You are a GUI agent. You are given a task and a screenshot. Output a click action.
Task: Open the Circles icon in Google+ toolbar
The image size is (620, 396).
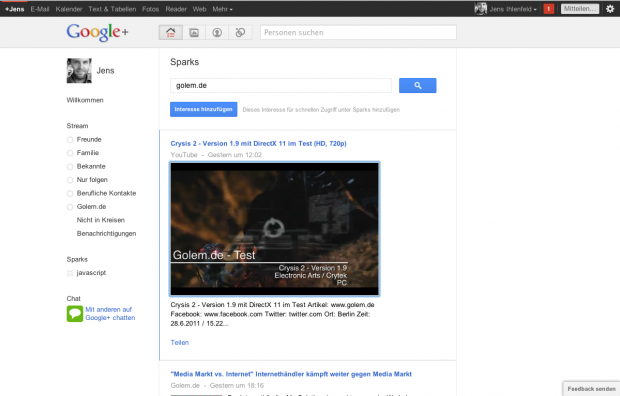click(240, 32)
